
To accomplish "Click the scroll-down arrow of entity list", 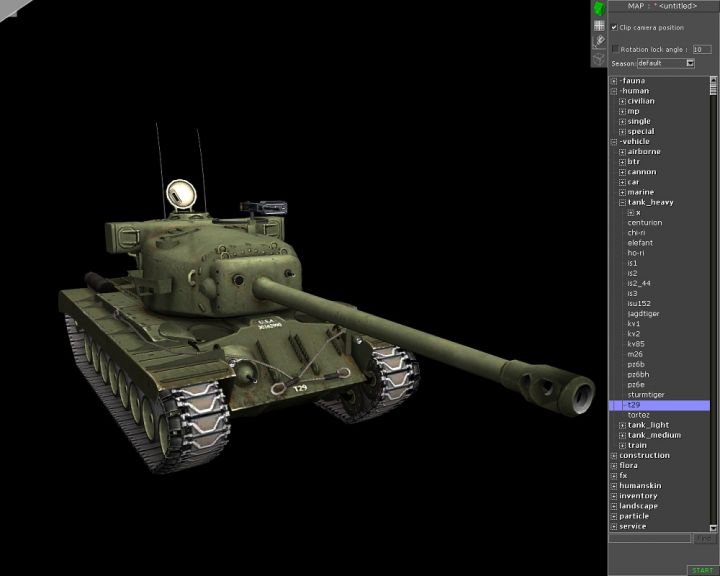I will [x=714, y=527].
